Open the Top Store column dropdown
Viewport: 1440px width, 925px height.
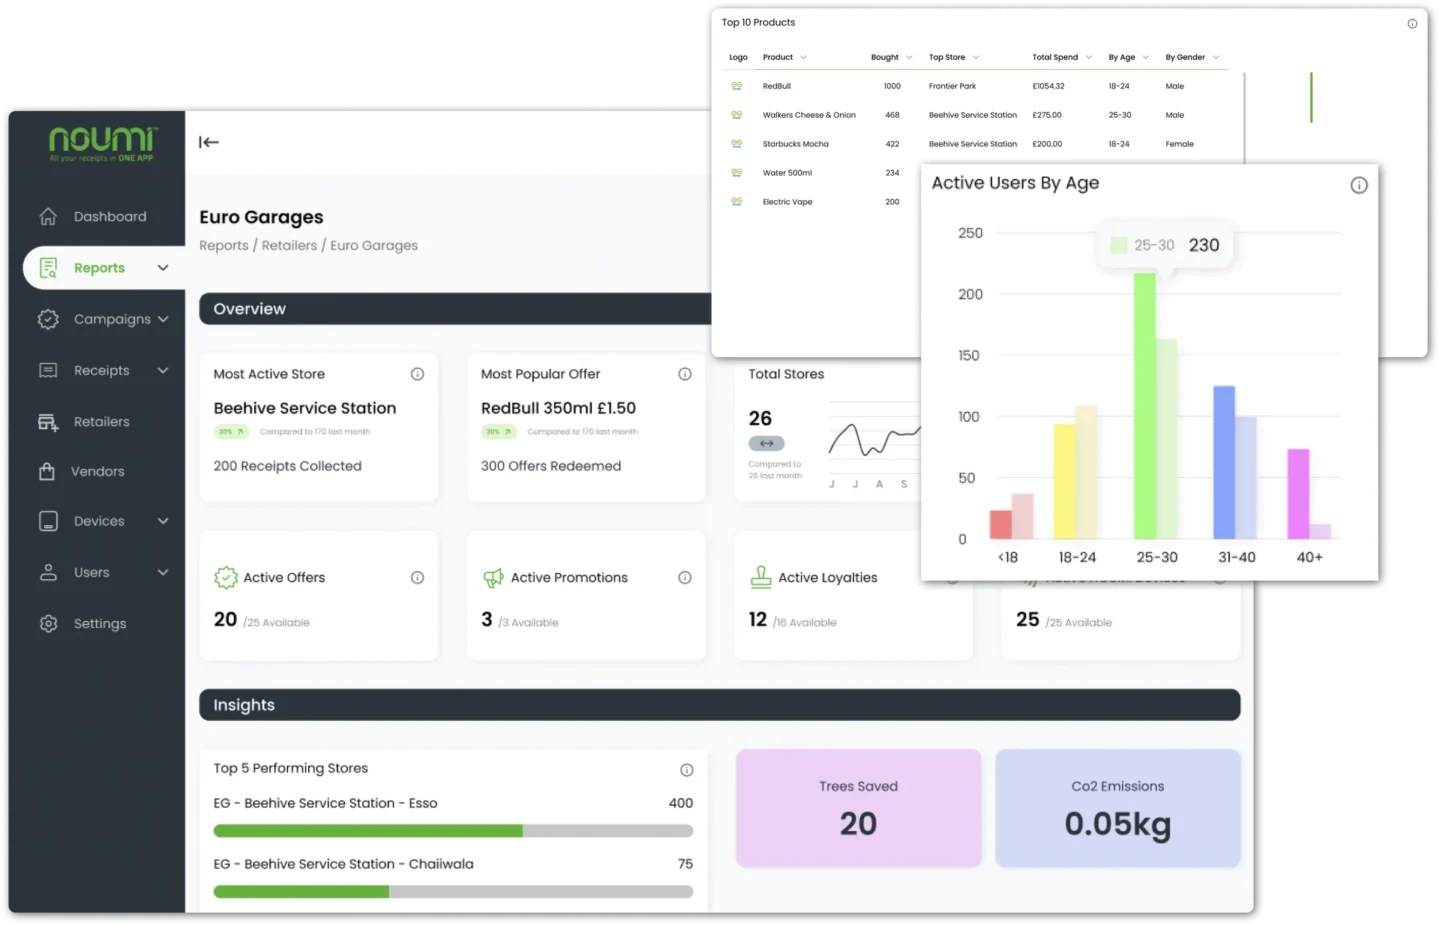click(976, 57)
